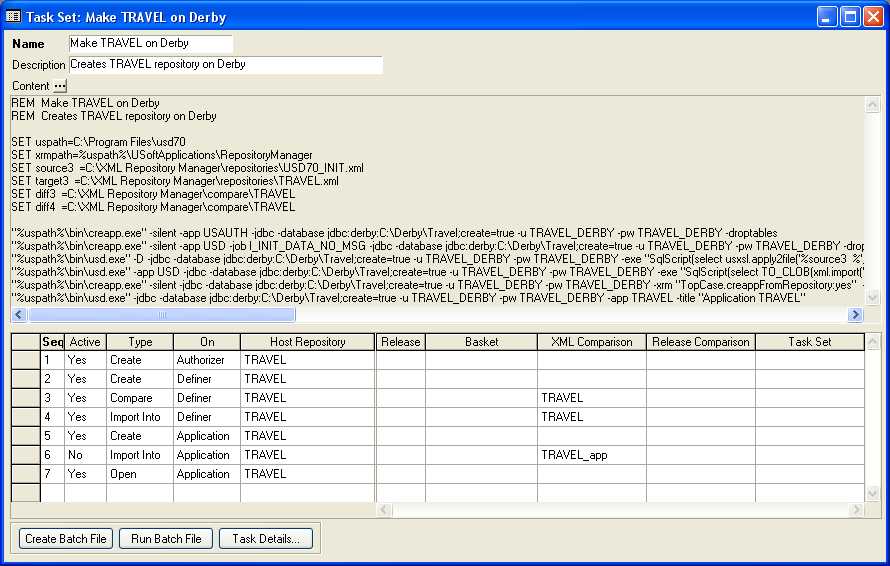Click the Release column header
The image size is (890, 566).
401,342
